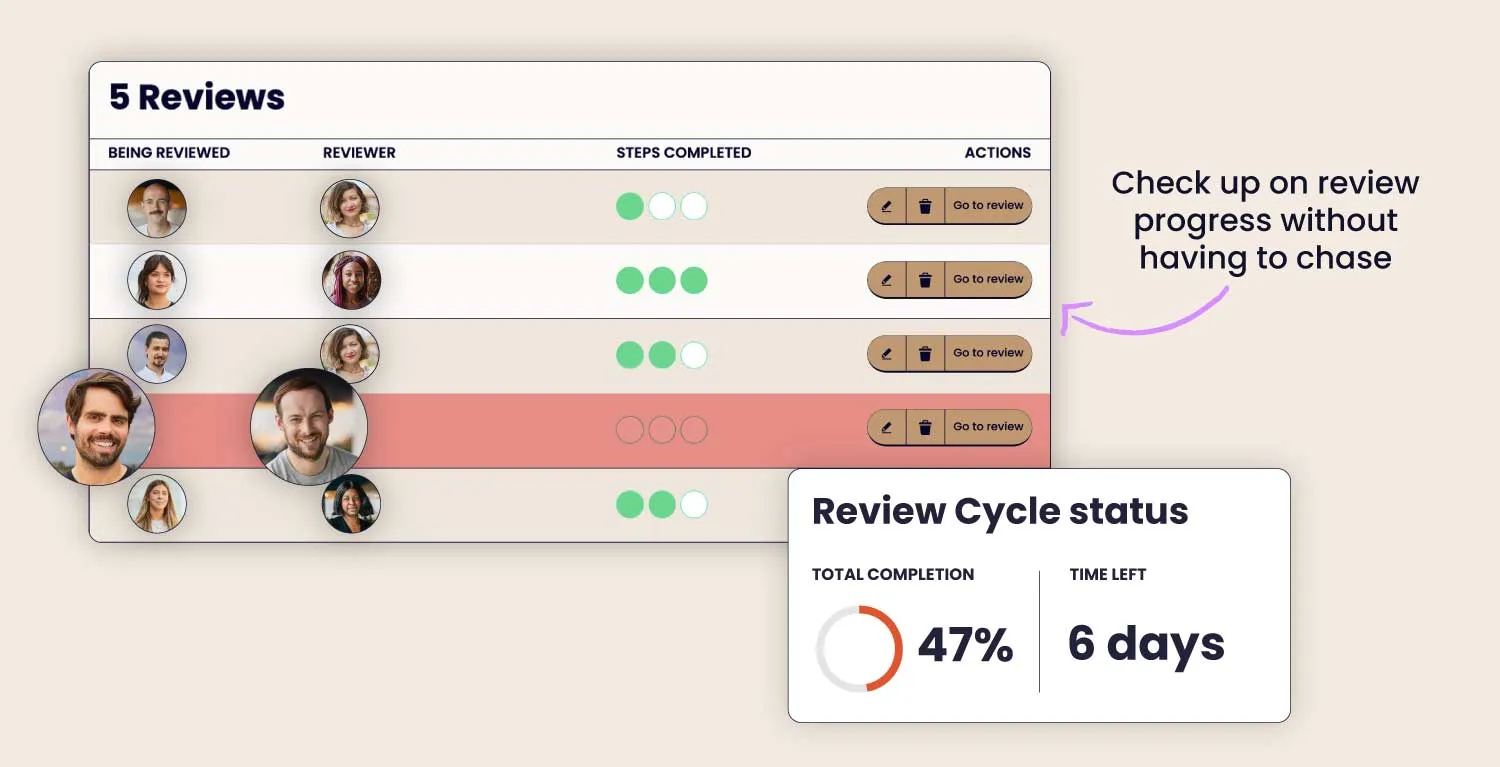
Task: Click the trash icon in the highlighted red row
Action: [926, 426]
